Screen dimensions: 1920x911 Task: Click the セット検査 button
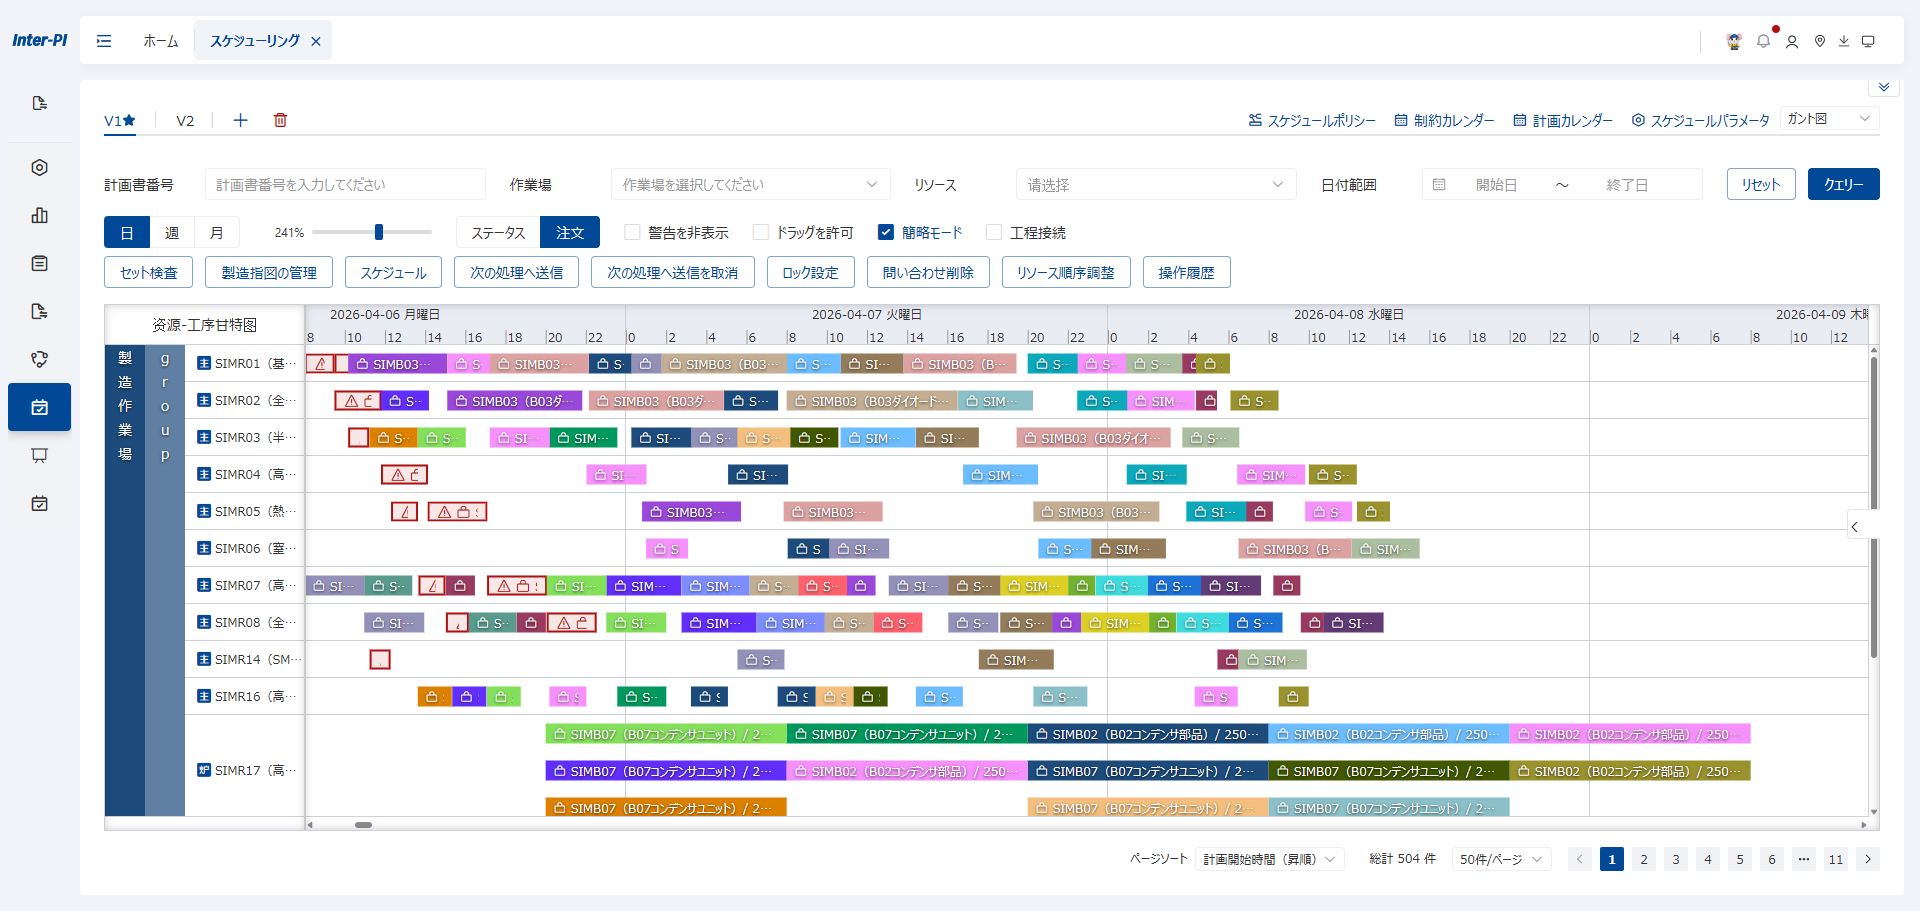pos(149,272)
